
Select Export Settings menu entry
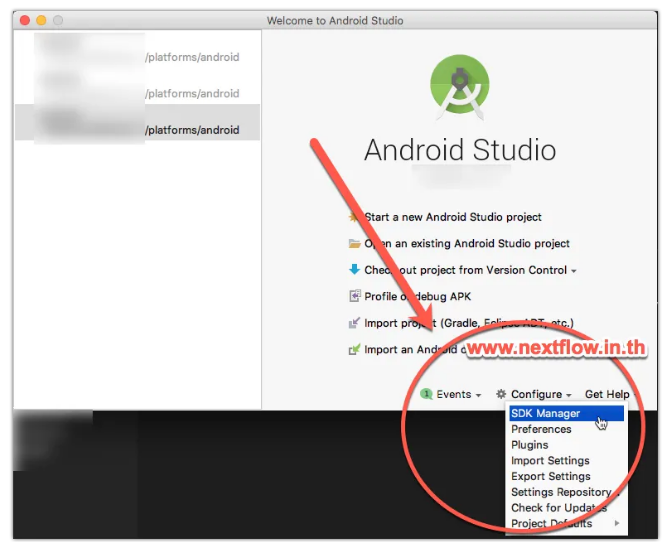(x=567, y=476)
